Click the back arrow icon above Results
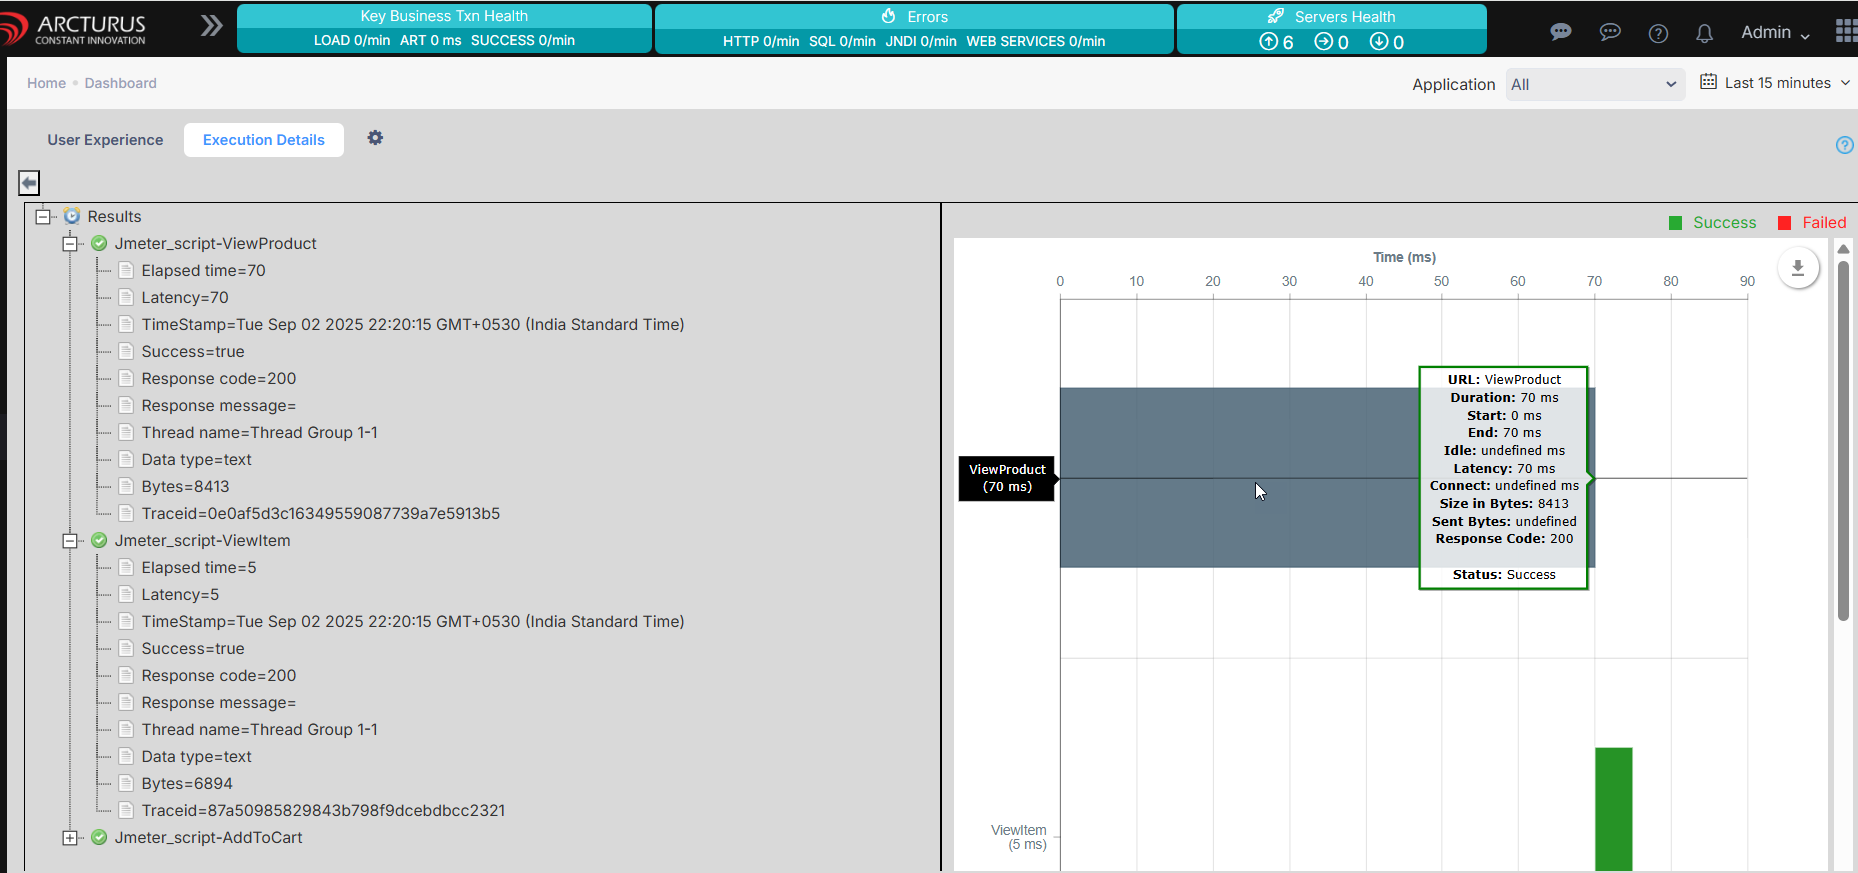 pyautogui.click(x=29, y=183)
